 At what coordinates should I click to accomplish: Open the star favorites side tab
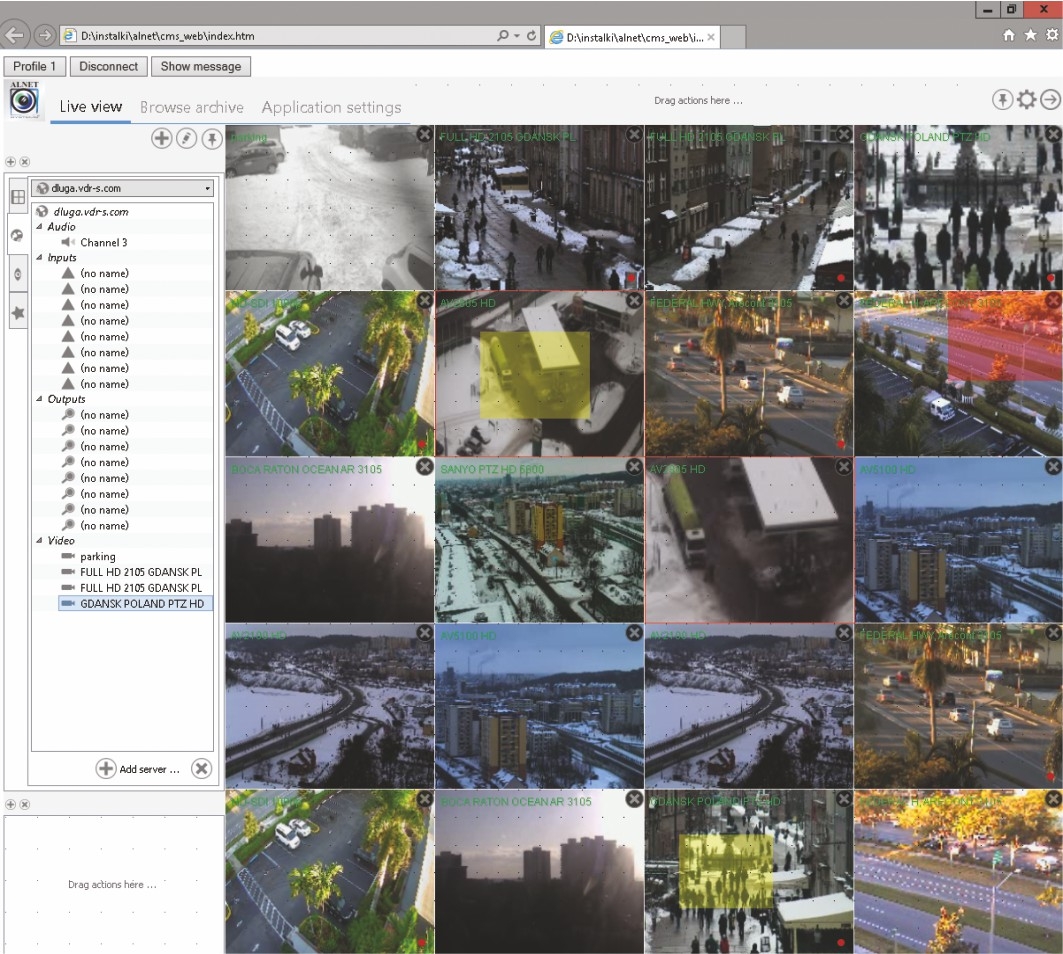(17, 313)
